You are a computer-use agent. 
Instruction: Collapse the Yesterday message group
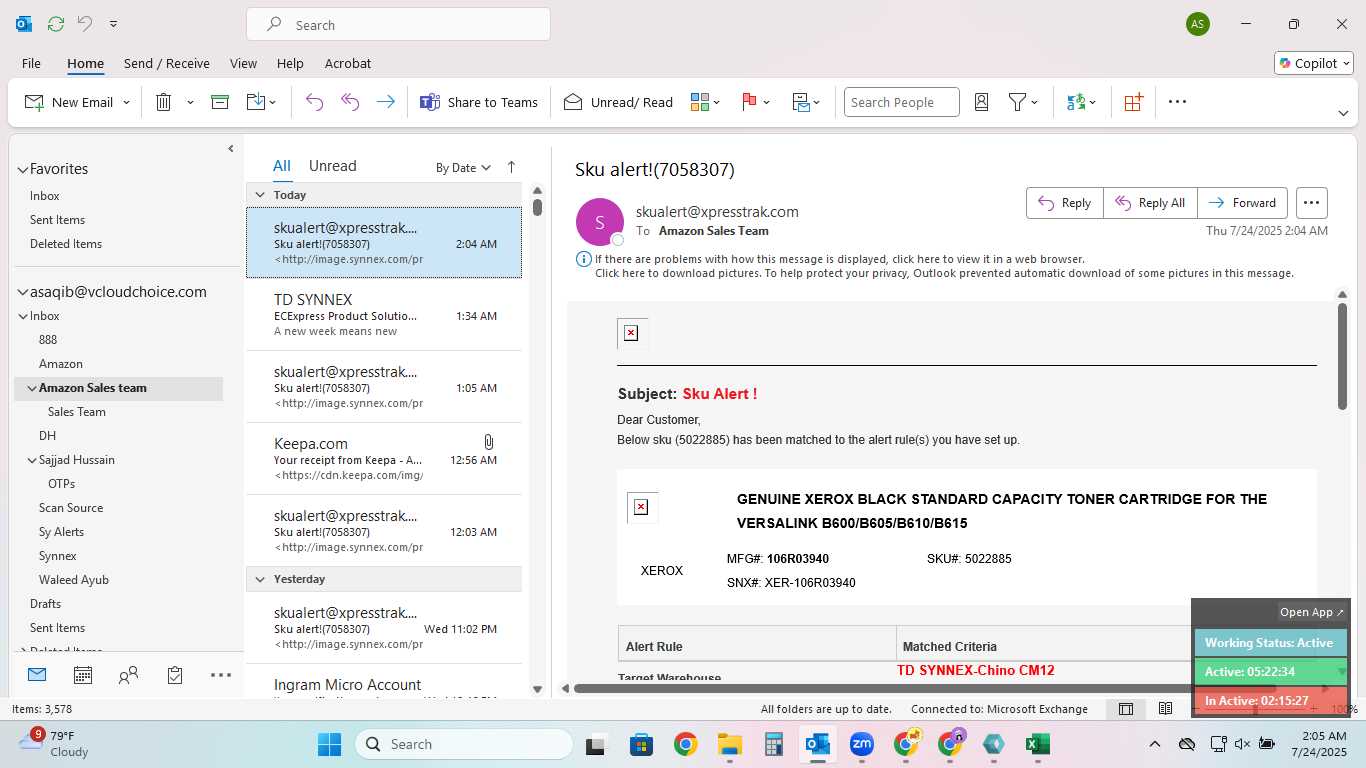260,579
